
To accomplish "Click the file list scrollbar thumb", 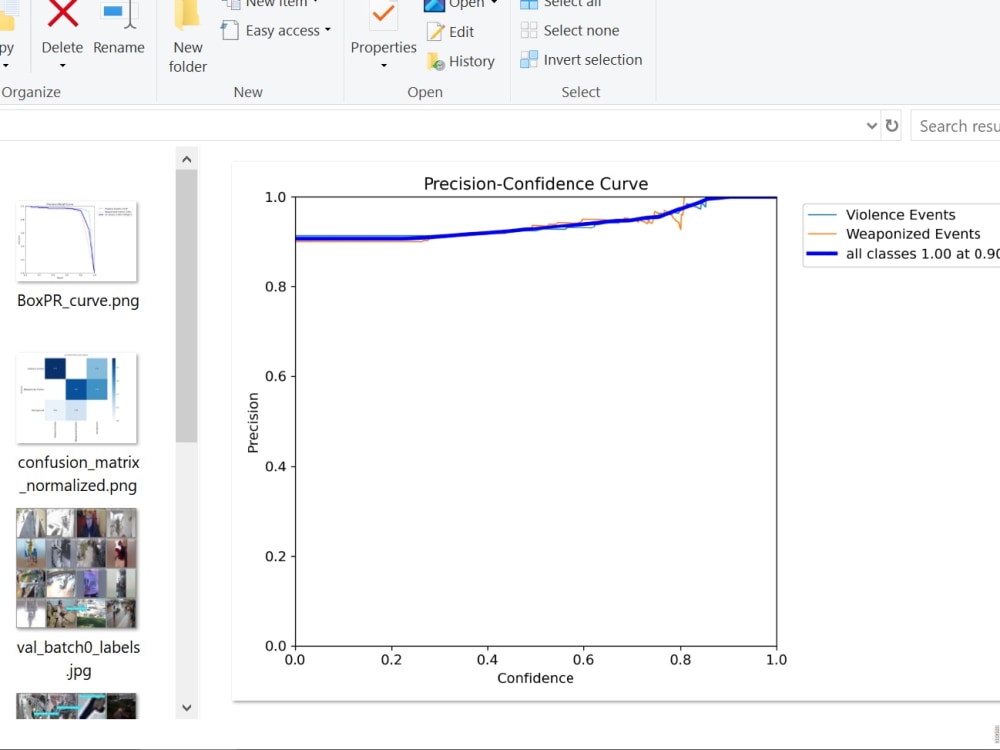I will click(186, 306).
